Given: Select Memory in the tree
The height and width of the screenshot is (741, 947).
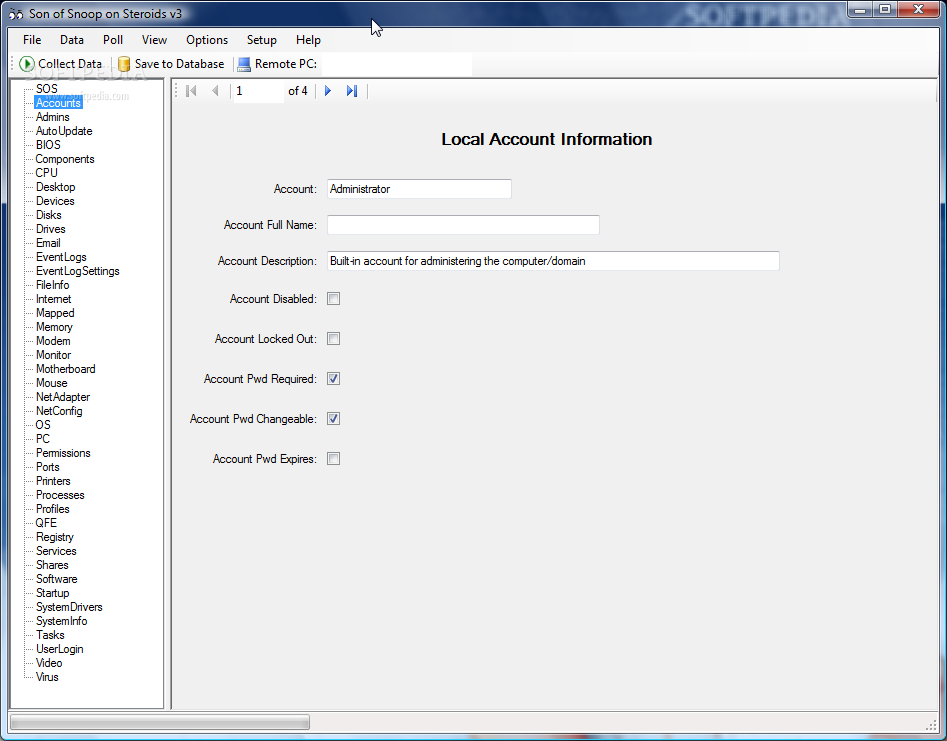Looking at the screenshot, I should tap(54, 327).
